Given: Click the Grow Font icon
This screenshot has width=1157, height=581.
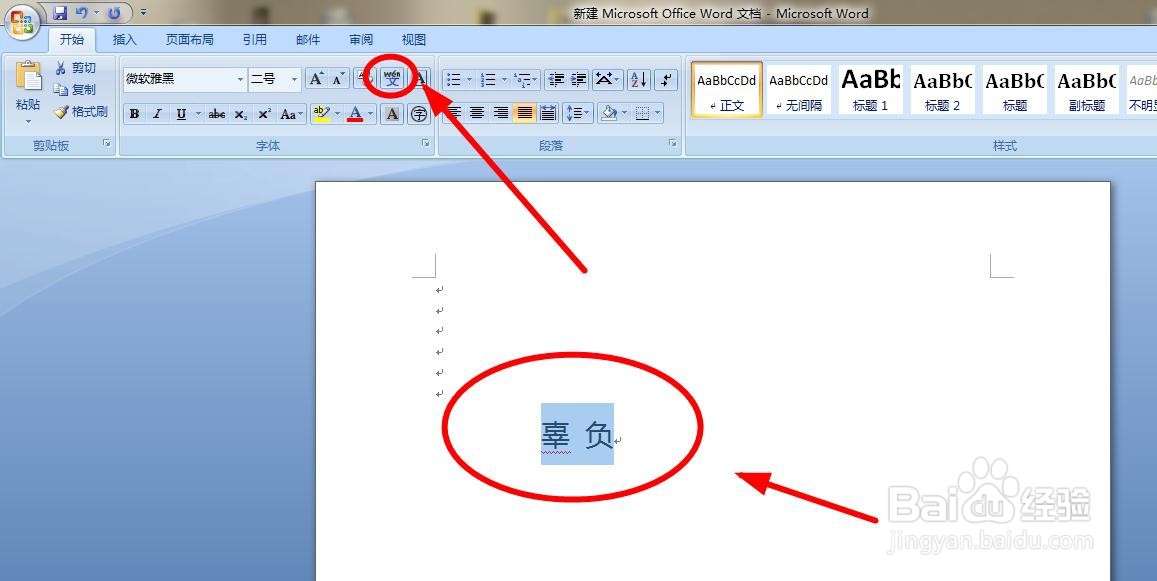Looking at the screenshot, I should pos(316,78).
